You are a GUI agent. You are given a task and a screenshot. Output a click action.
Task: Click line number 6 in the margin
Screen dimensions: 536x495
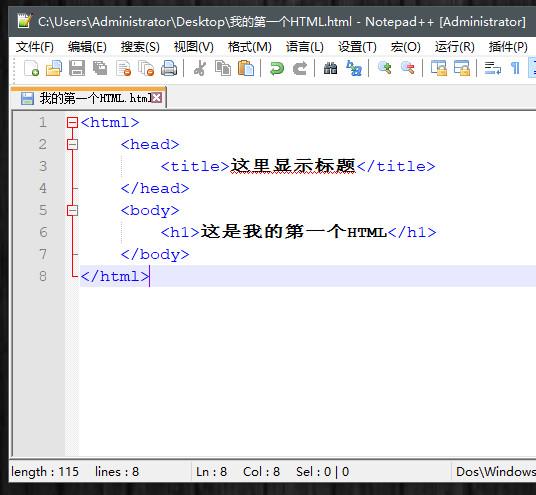pos(43,232)
